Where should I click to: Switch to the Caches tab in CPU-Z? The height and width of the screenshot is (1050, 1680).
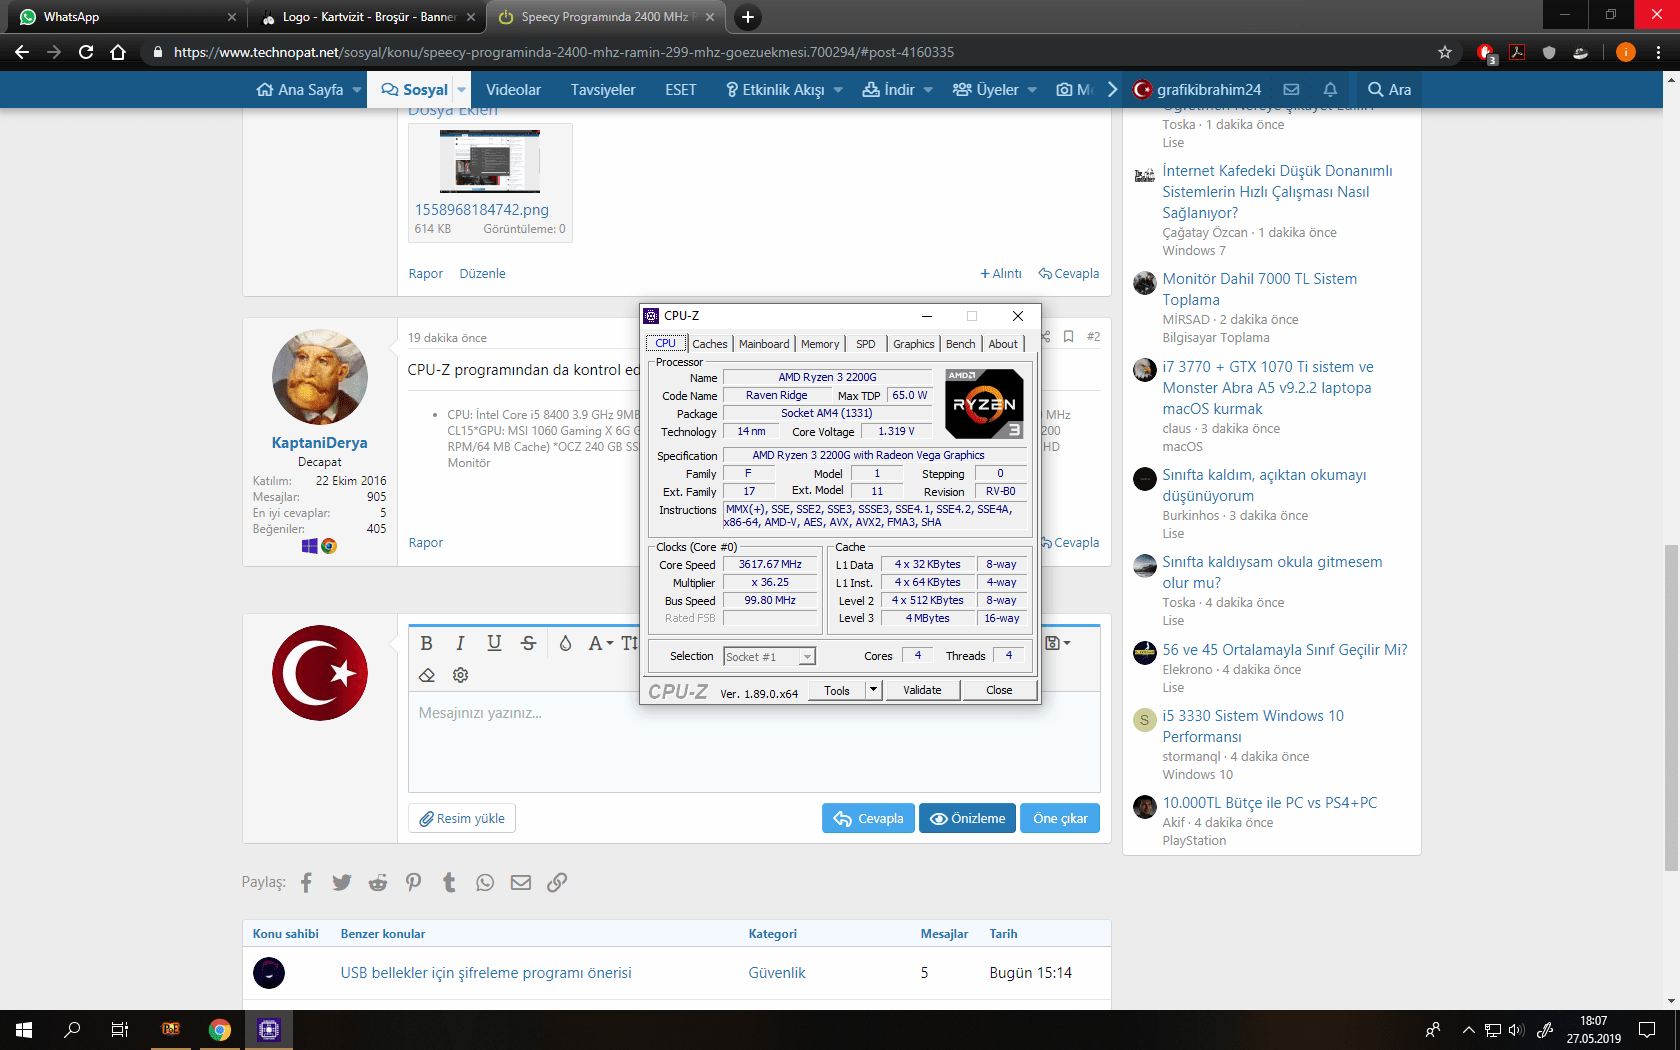click(710, 344)
